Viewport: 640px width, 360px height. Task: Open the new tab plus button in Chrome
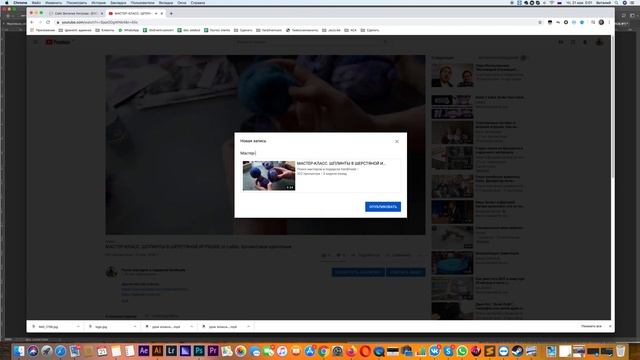171,13
